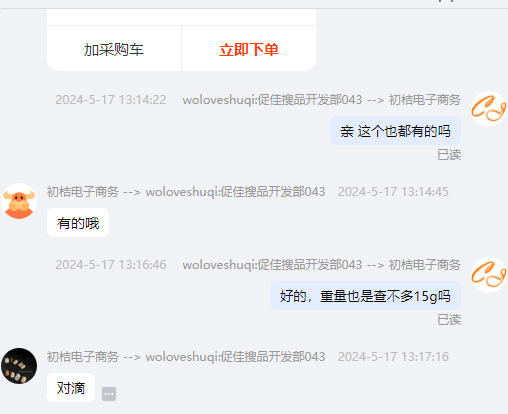Click the CJ avatar next to 亲 这个也都有的吗

tap(489, 109)
